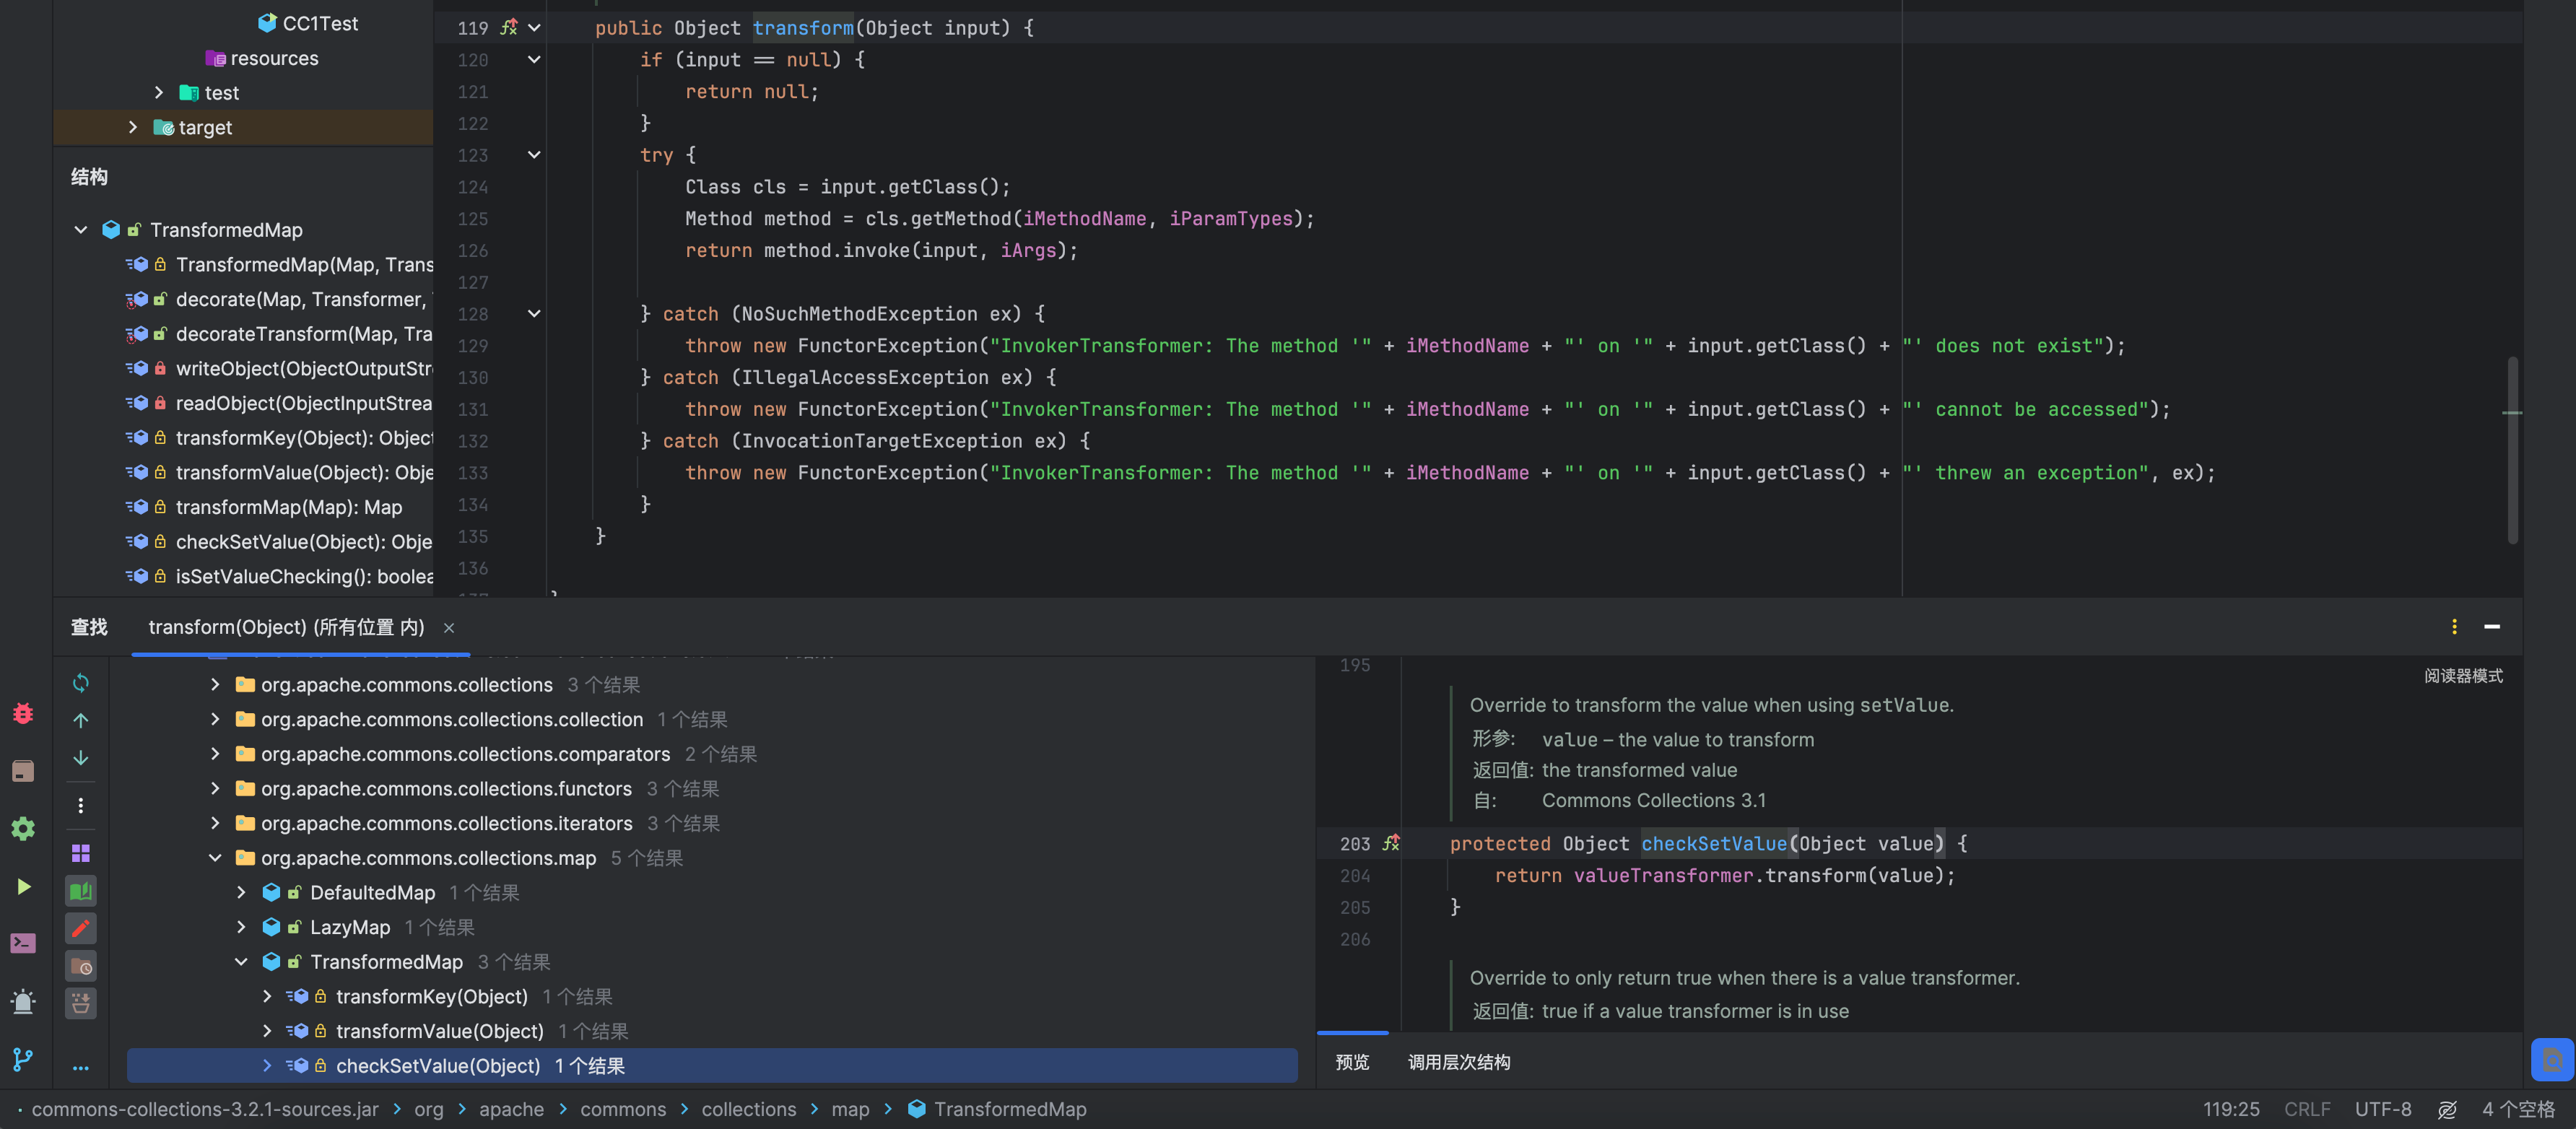This screenshot has width=2576, height=1129.
Task: Select the resources folder
Action: [262, 58]
